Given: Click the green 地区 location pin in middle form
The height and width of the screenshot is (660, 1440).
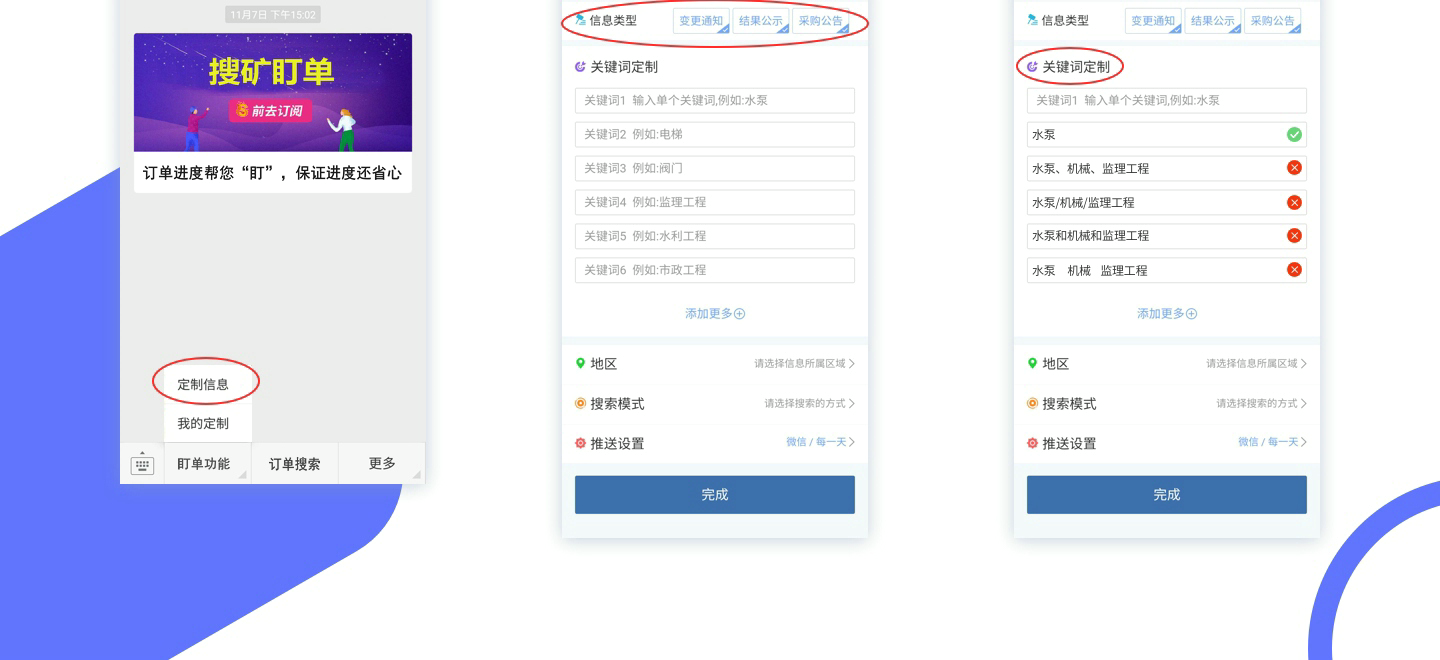Looking at the screenshot, I should pos(580,364).
